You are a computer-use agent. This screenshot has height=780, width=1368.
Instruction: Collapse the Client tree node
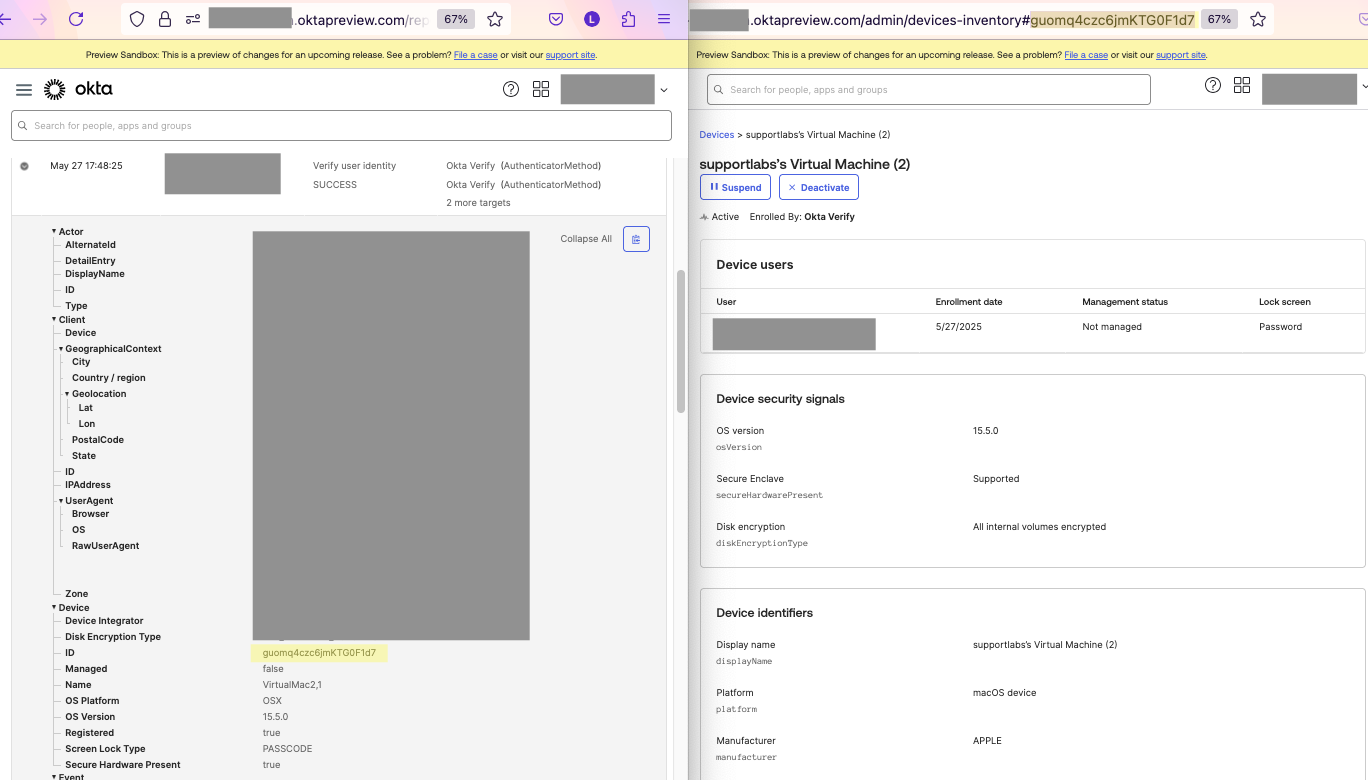point(54,320)
